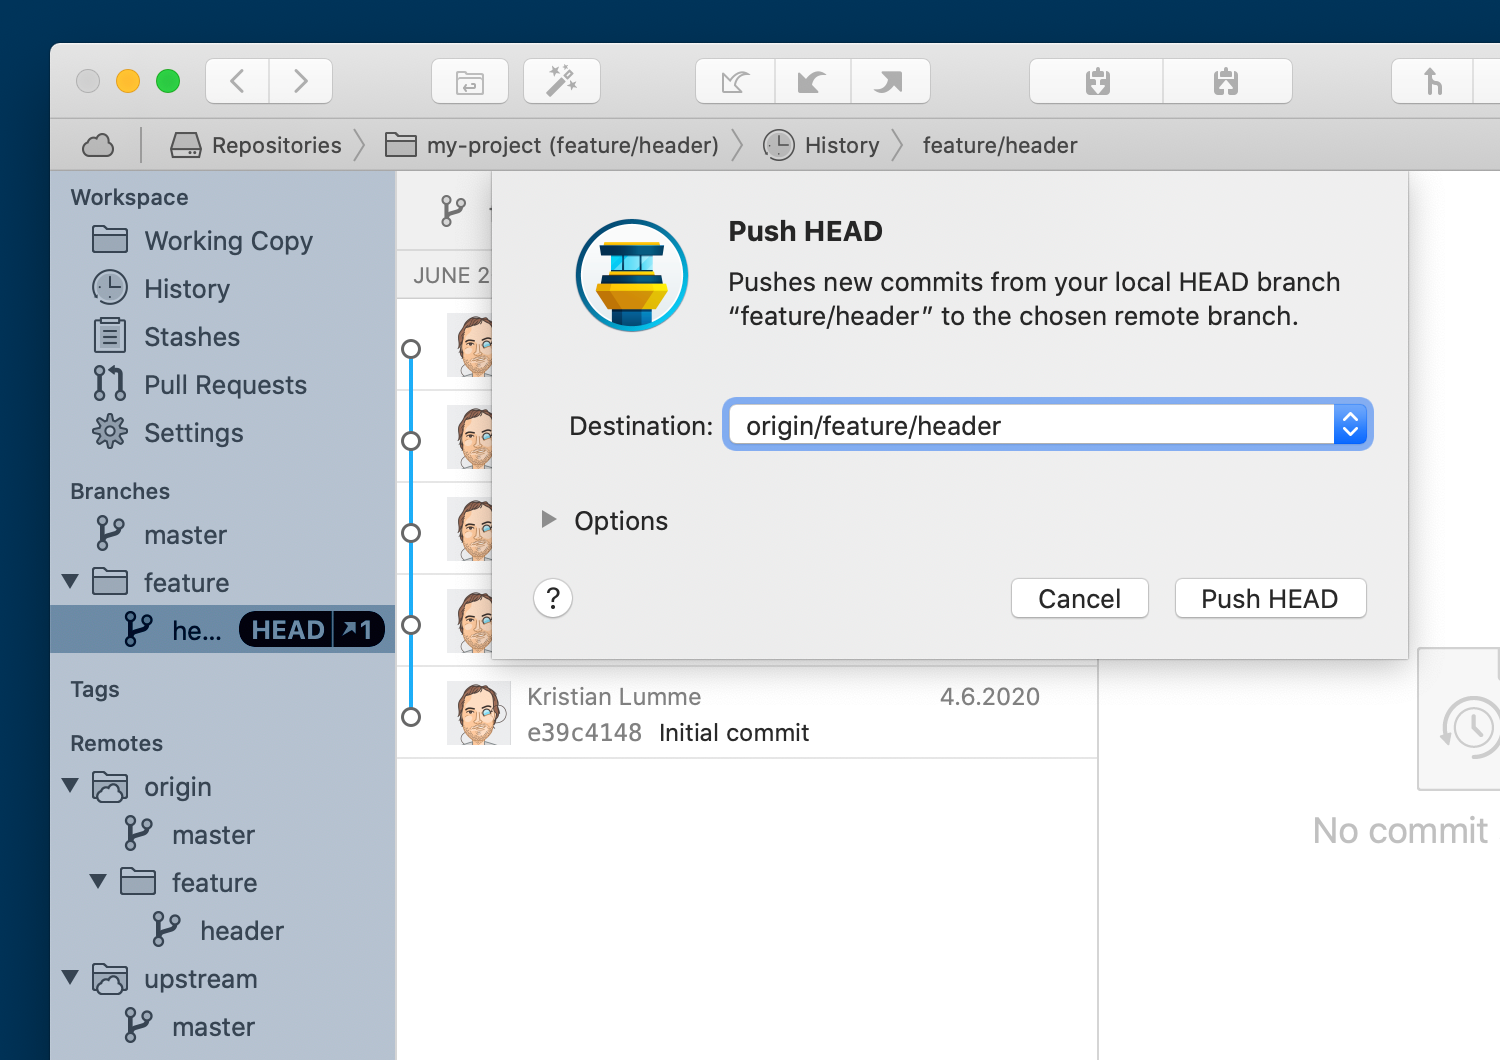Viewport: 1500px width, 1060px height.
Task: Navigate back with the left arrow
Action: click(x=237, y=82)
